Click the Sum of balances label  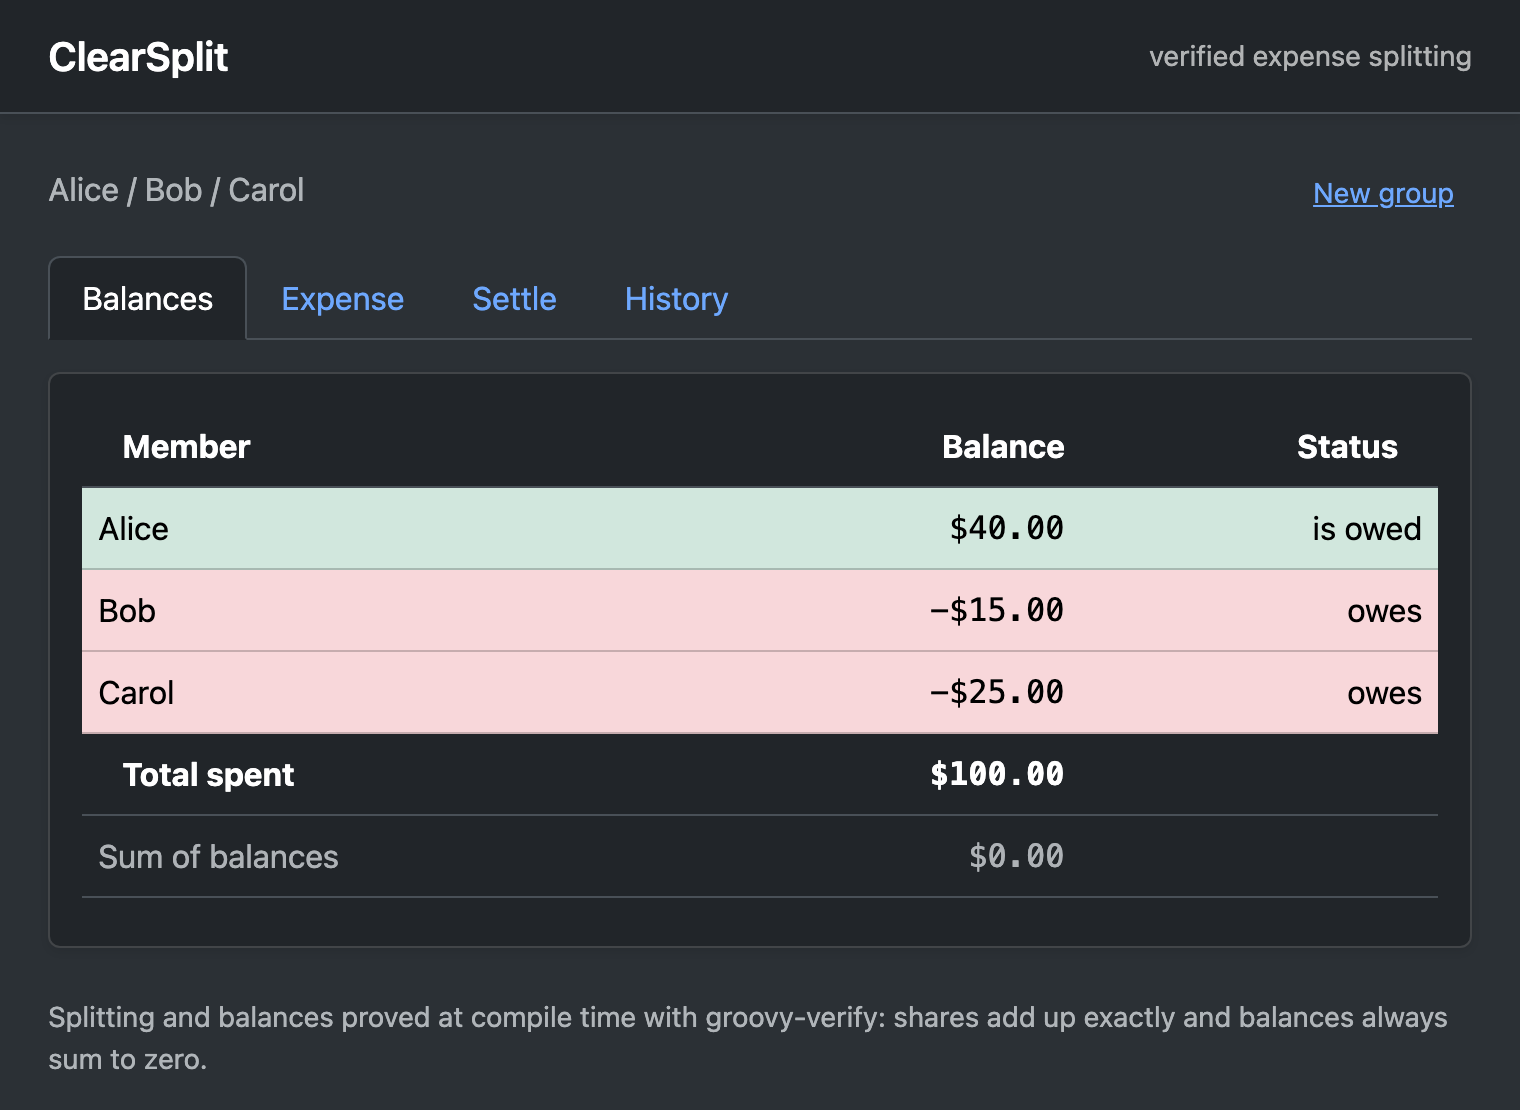[x=218, y=857]
